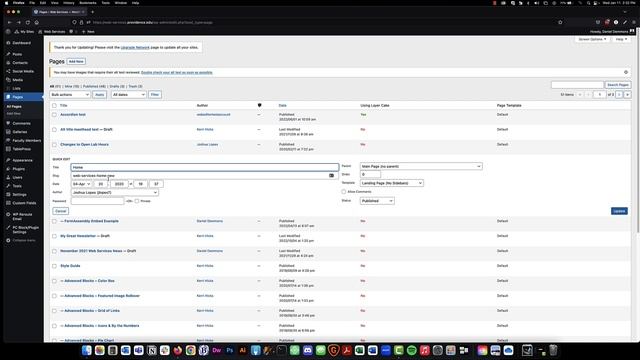The height and width of the screenshot is (360, 640).
Task: Open Users in the admin sidebar
Action: 17,178
